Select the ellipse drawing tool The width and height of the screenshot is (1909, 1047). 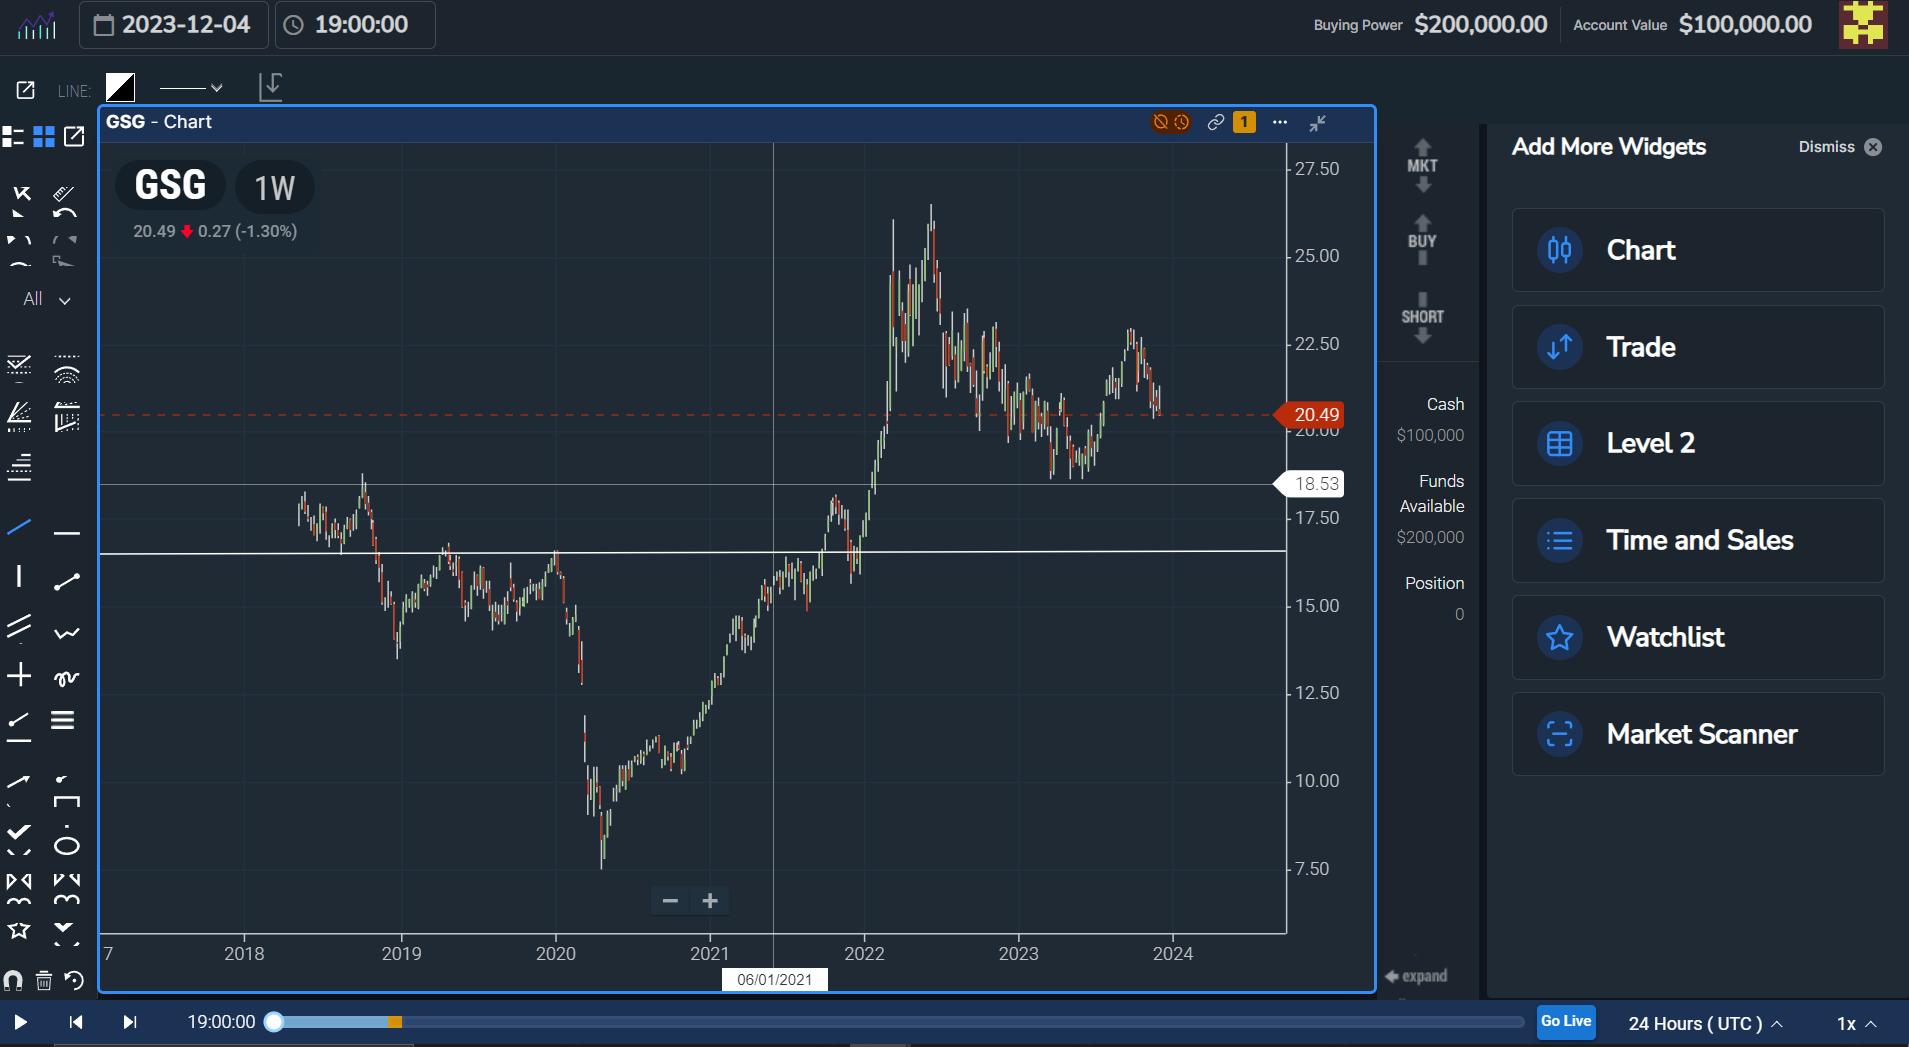tap(66, 846)
